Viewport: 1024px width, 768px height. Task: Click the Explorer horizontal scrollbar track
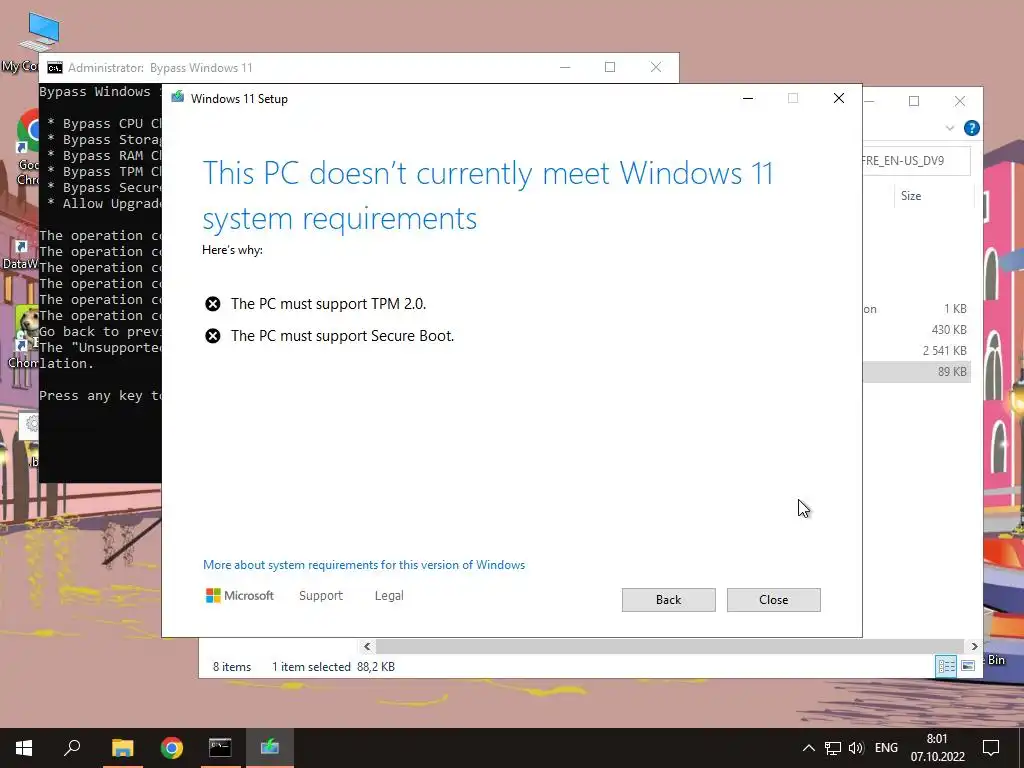click(671, 647)
